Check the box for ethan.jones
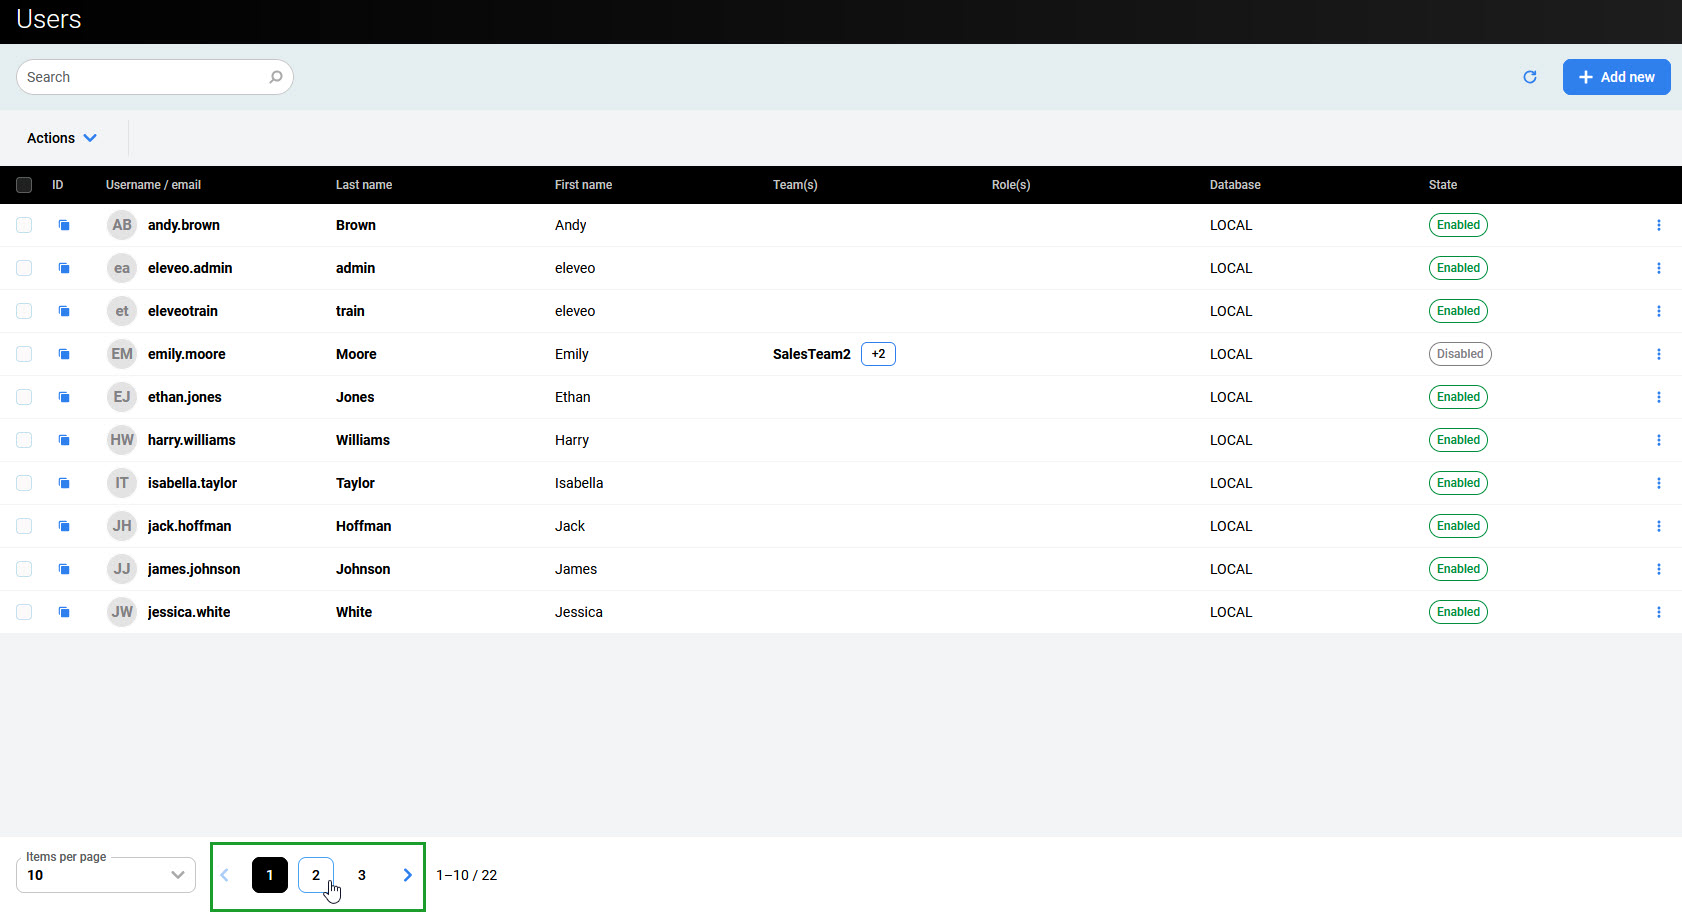Image resolution: width=1682 pixels, height=912 pixels. tap(24, 397)
